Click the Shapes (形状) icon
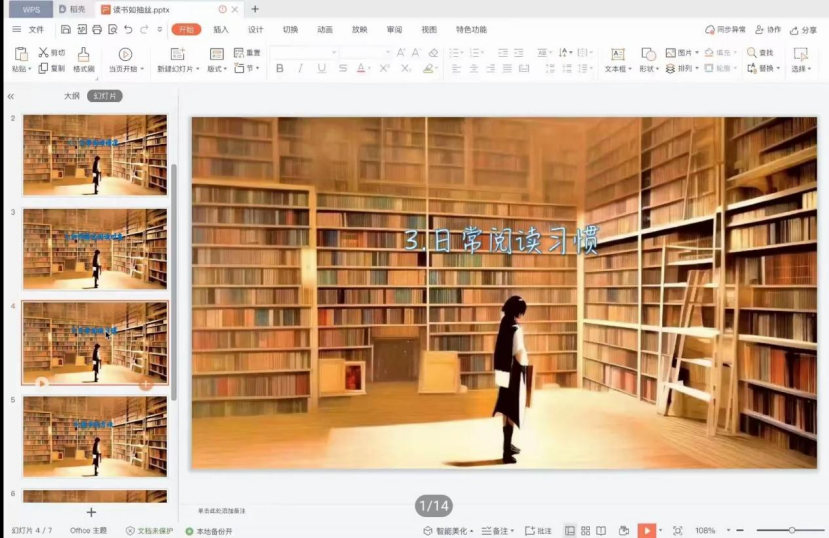The image size is (829, 538). pyautogui.click(x=648, y=54)
